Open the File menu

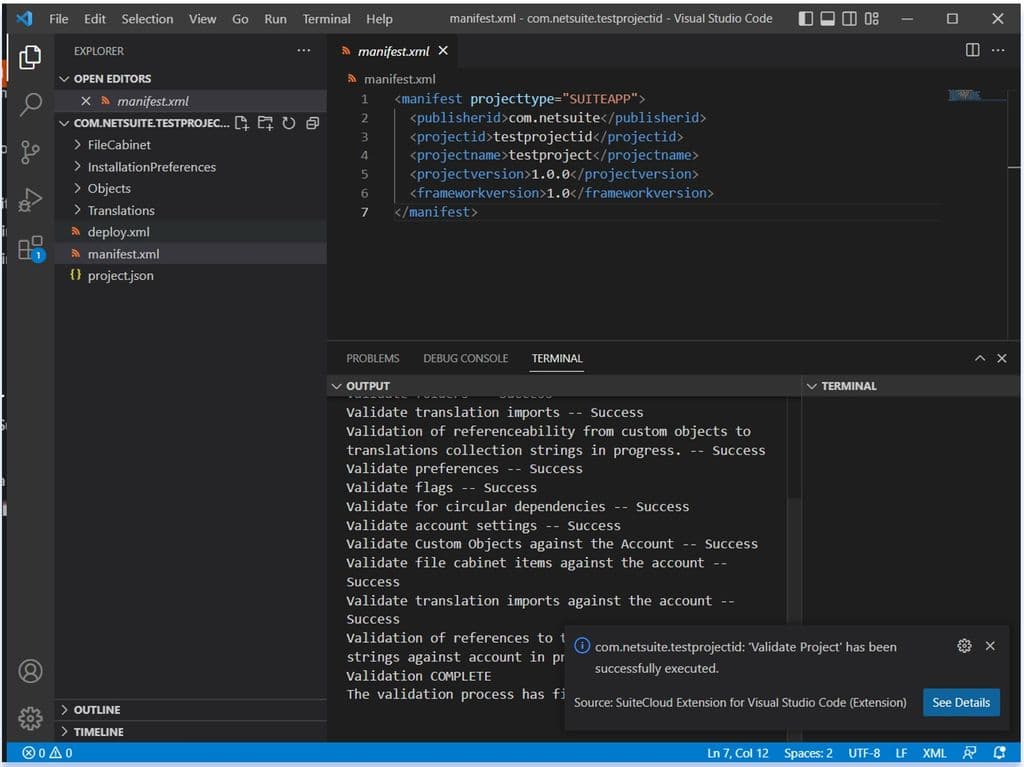(x=59, y=19)
